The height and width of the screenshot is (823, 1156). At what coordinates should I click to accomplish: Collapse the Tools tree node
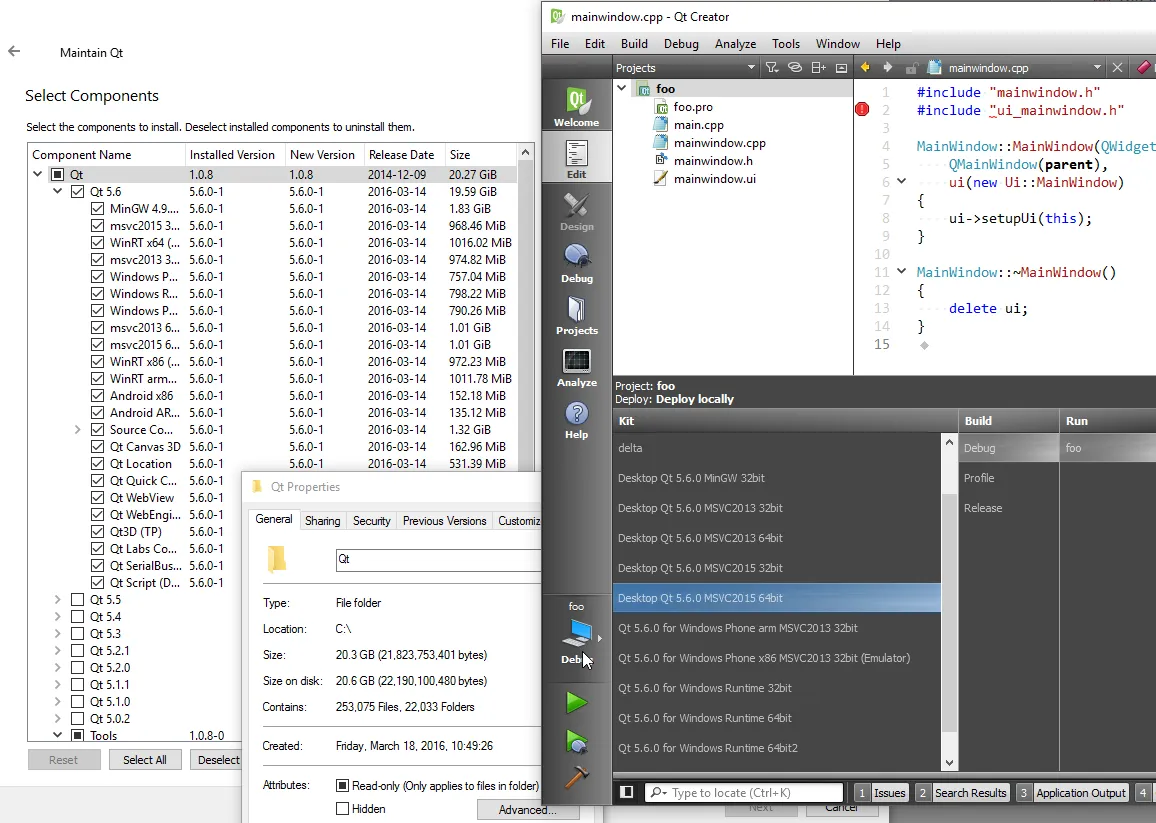coord(58,735)
